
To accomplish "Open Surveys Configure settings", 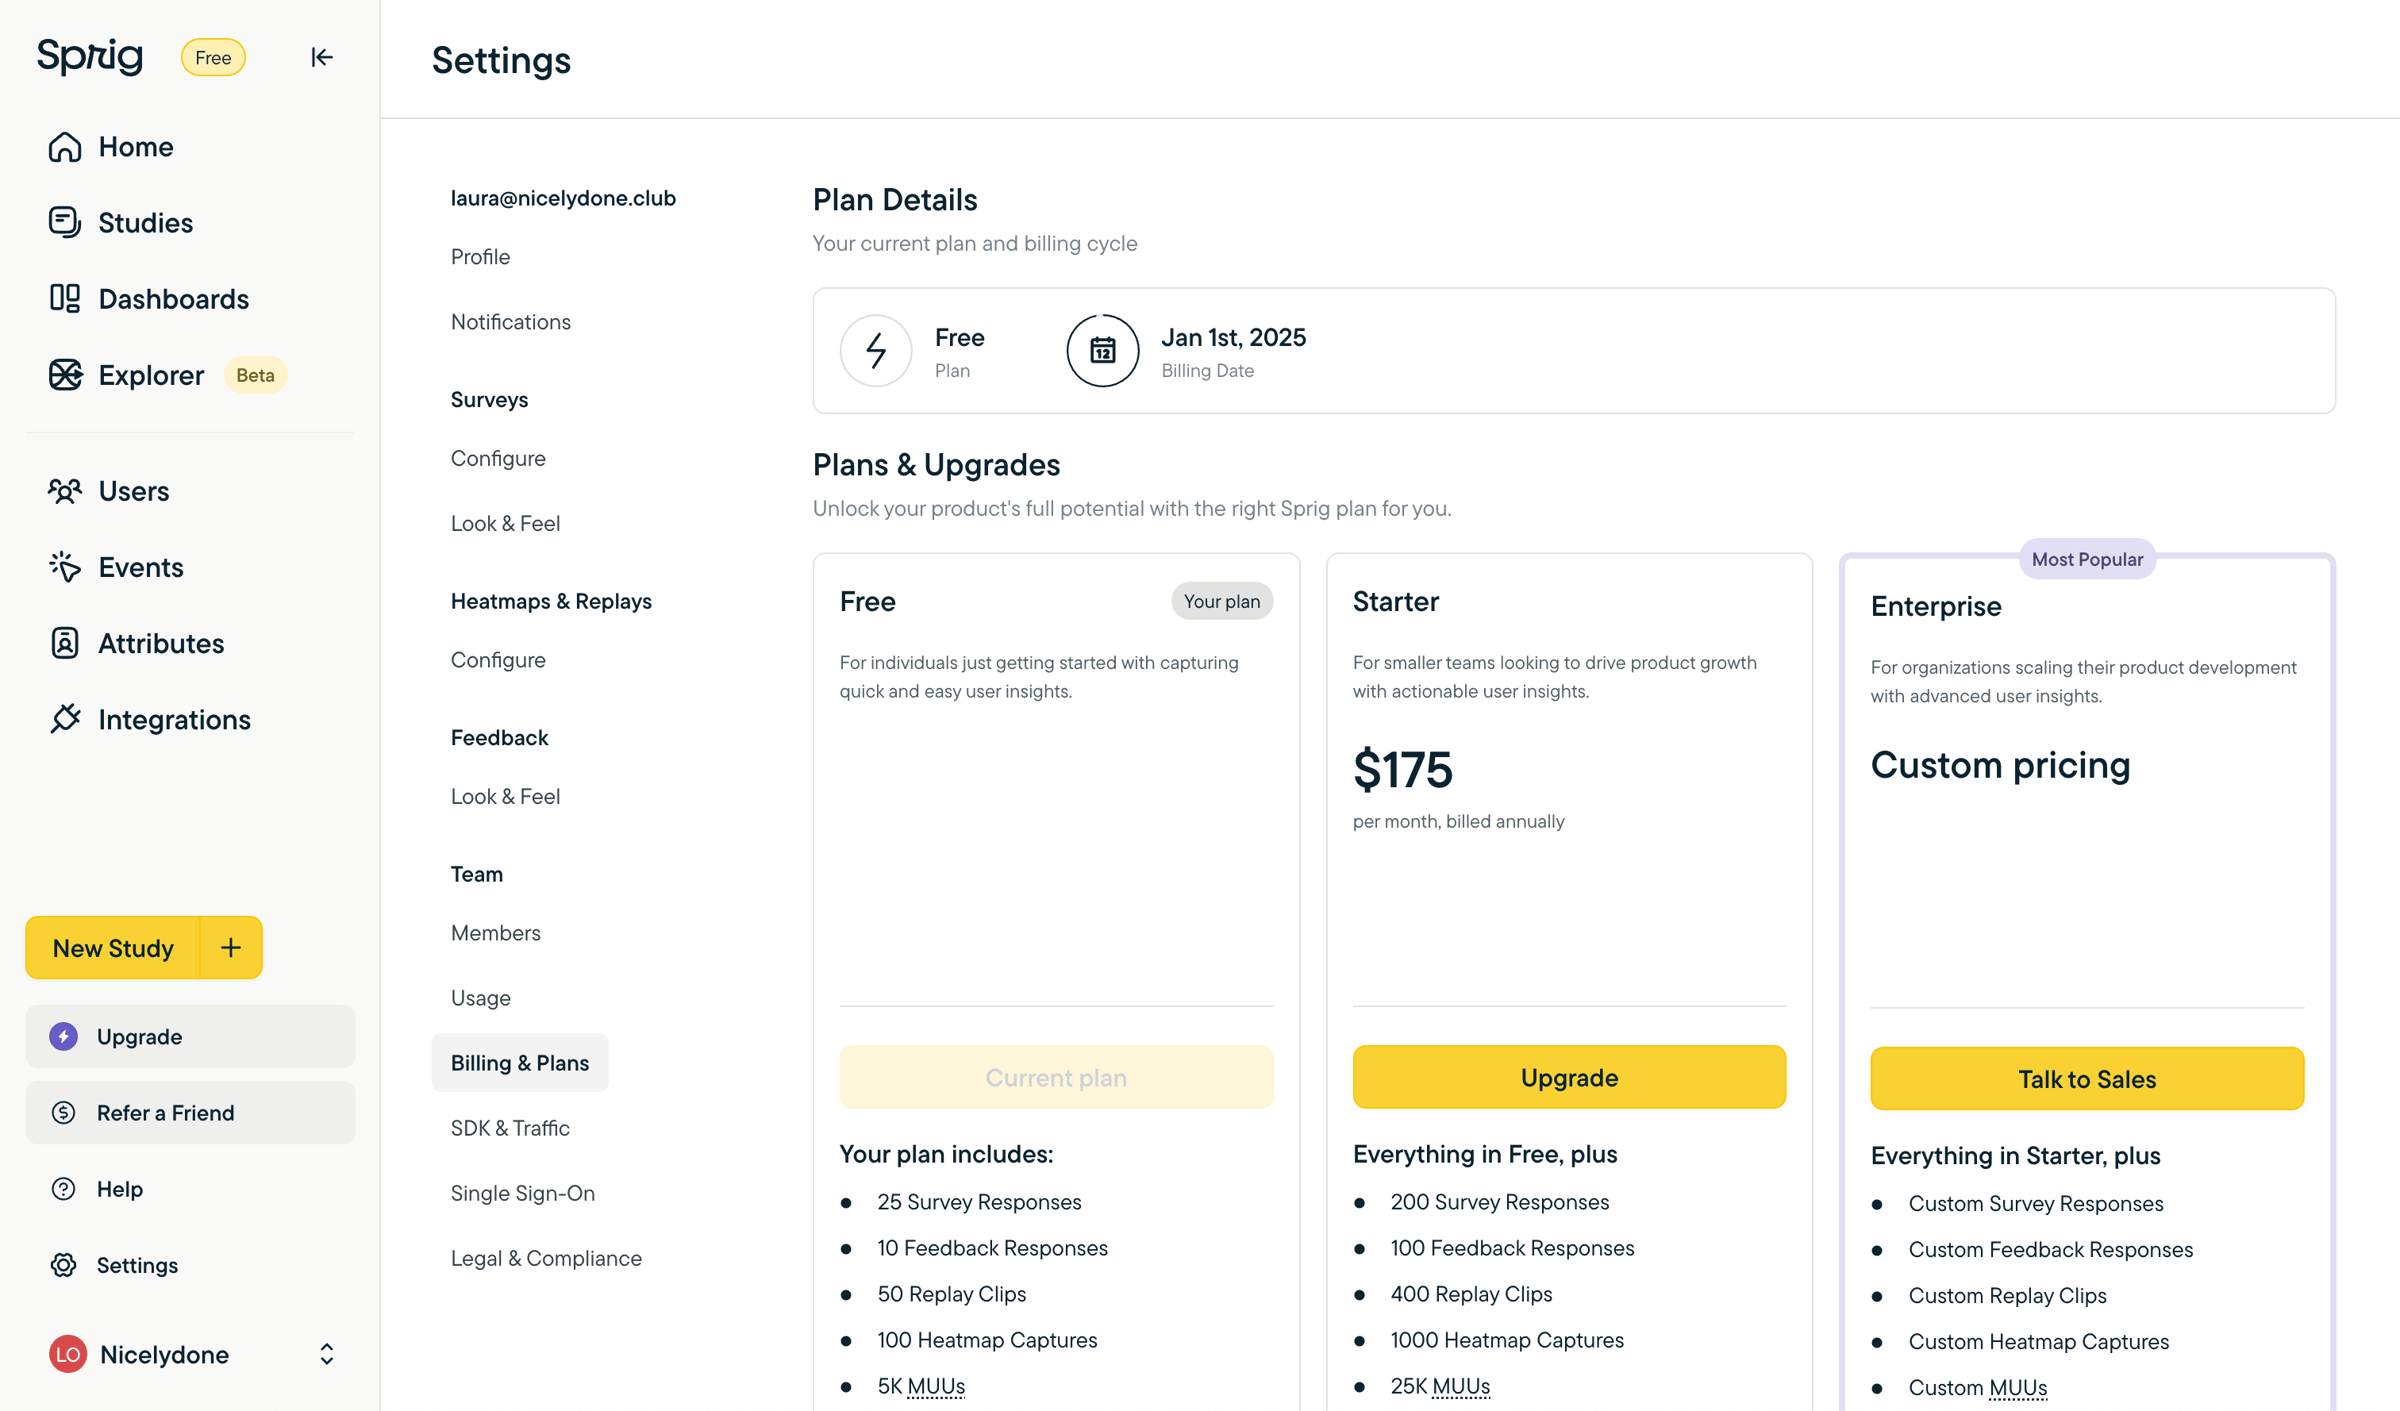I will (x=498, y=458).
